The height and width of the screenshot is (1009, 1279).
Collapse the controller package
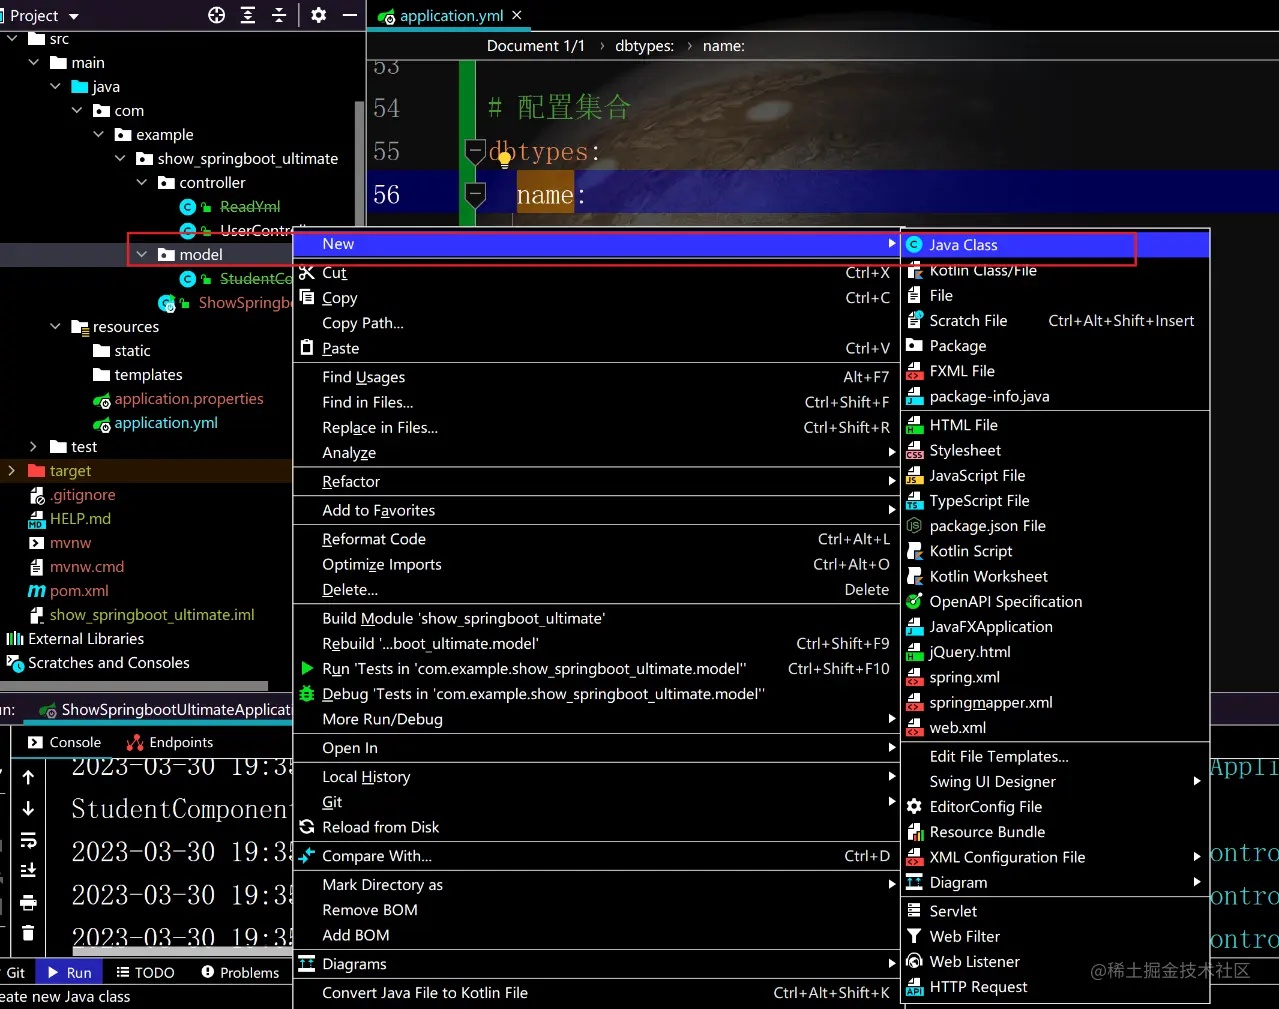point(142,182)
